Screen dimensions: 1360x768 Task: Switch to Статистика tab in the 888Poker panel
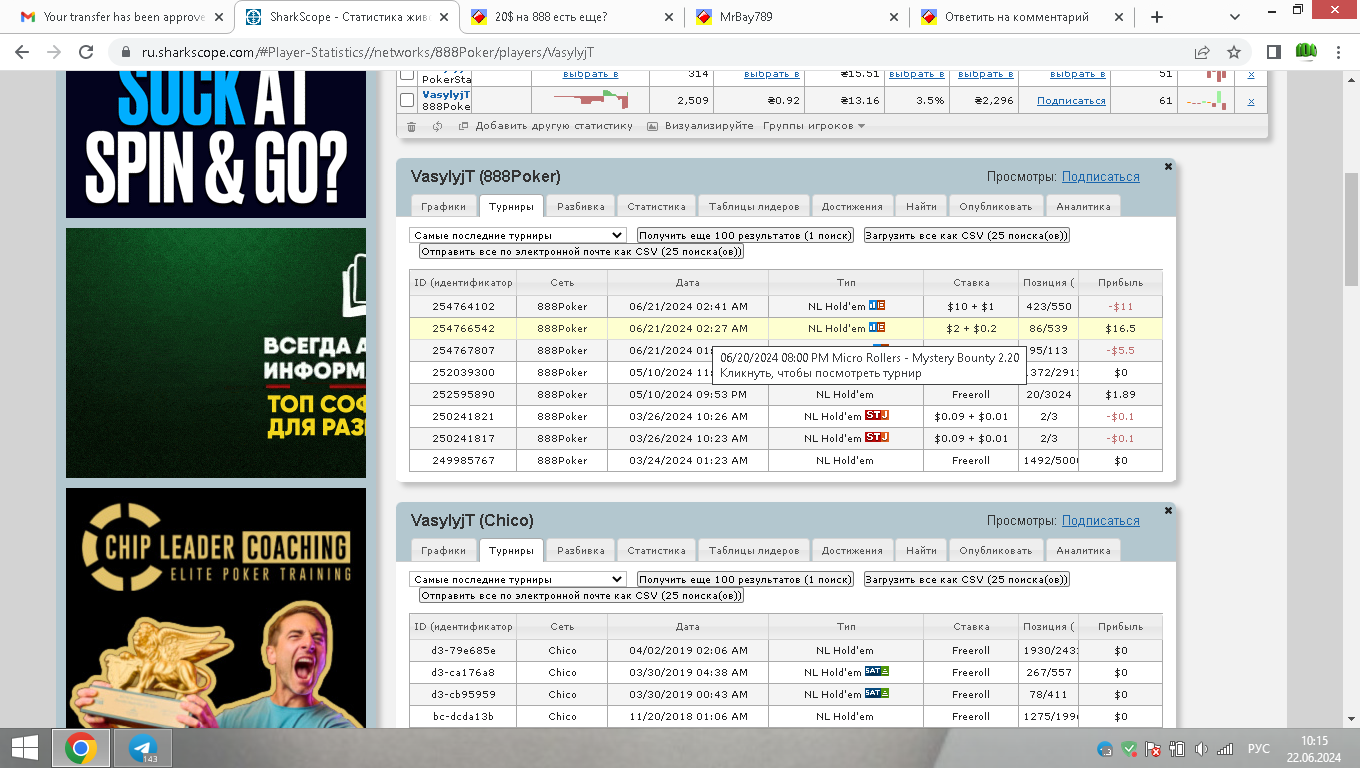point(656,206)
